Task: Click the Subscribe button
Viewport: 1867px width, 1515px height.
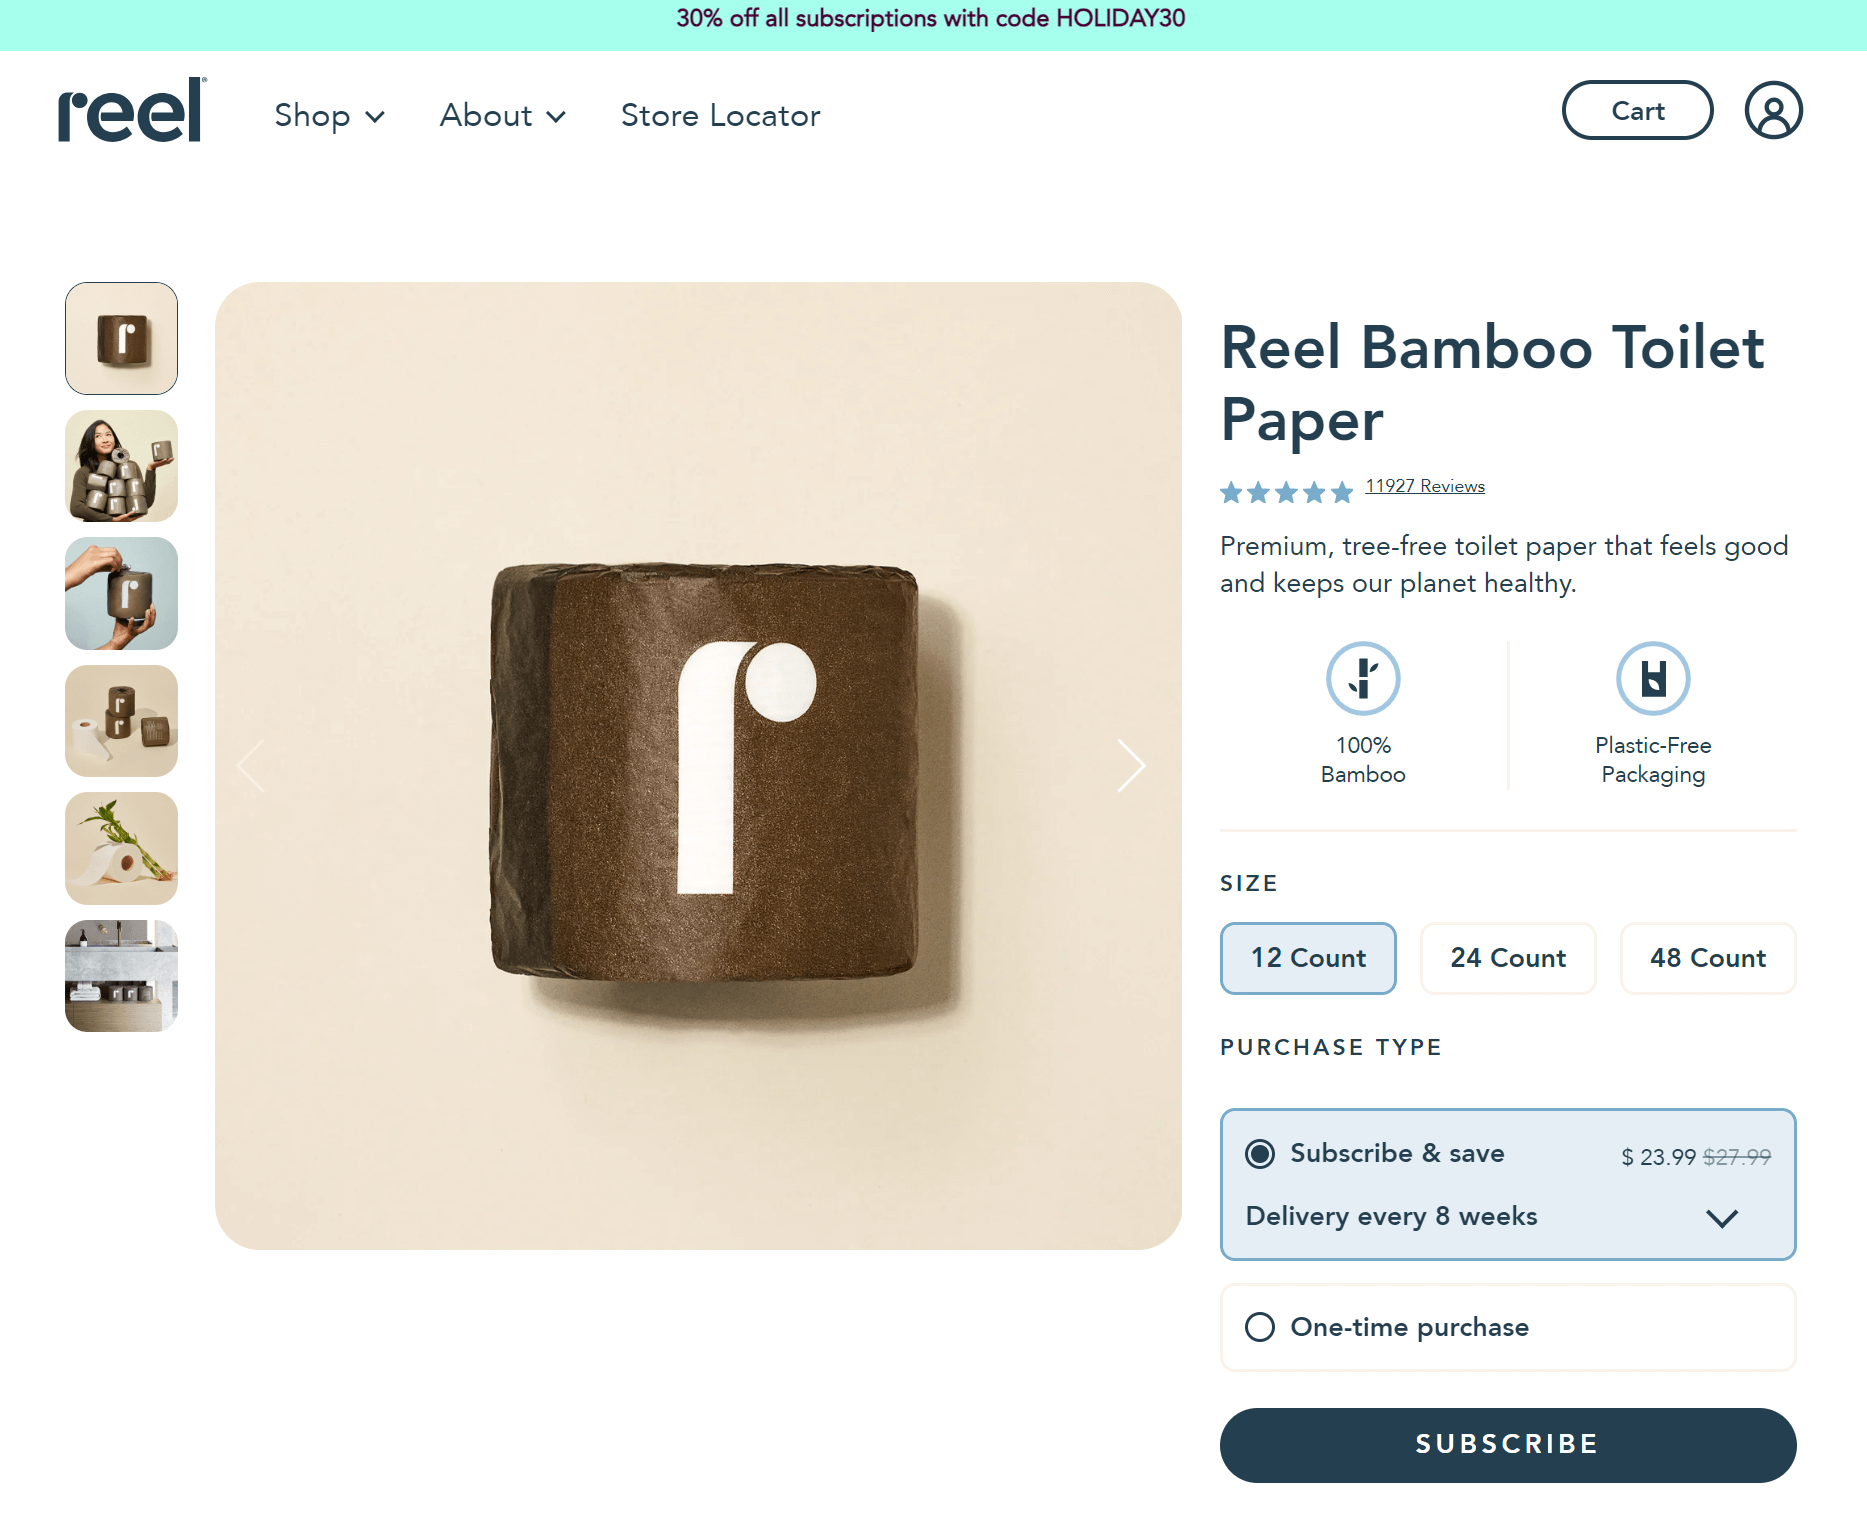Action: pos(1507,1444)
